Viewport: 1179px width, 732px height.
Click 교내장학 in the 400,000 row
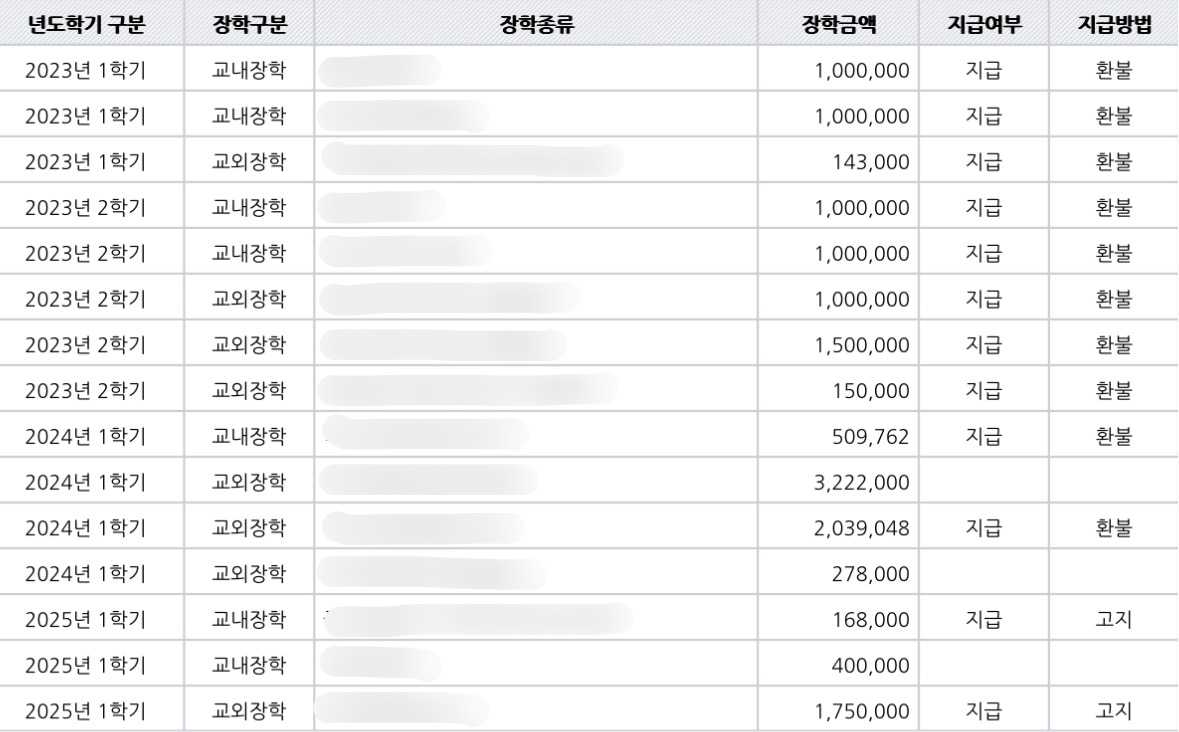249,666
